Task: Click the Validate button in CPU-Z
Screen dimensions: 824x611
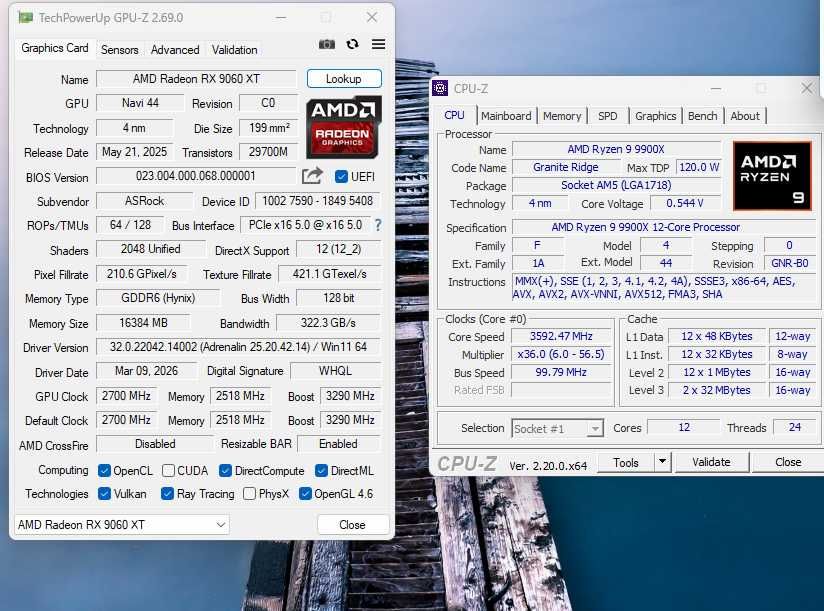Action: [x=712, y=462]
